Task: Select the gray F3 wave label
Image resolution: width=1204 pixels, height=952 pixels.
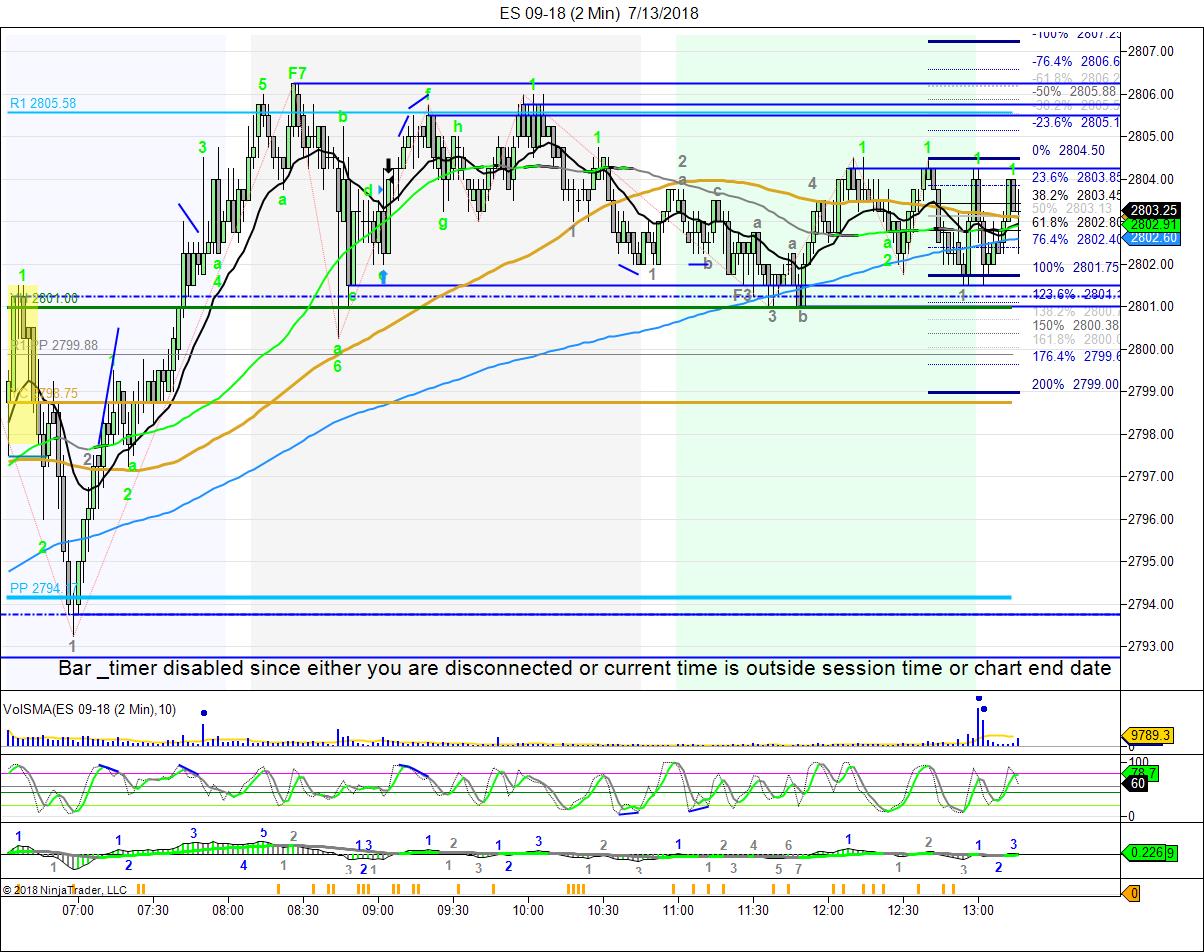Action: coord(742,295)
